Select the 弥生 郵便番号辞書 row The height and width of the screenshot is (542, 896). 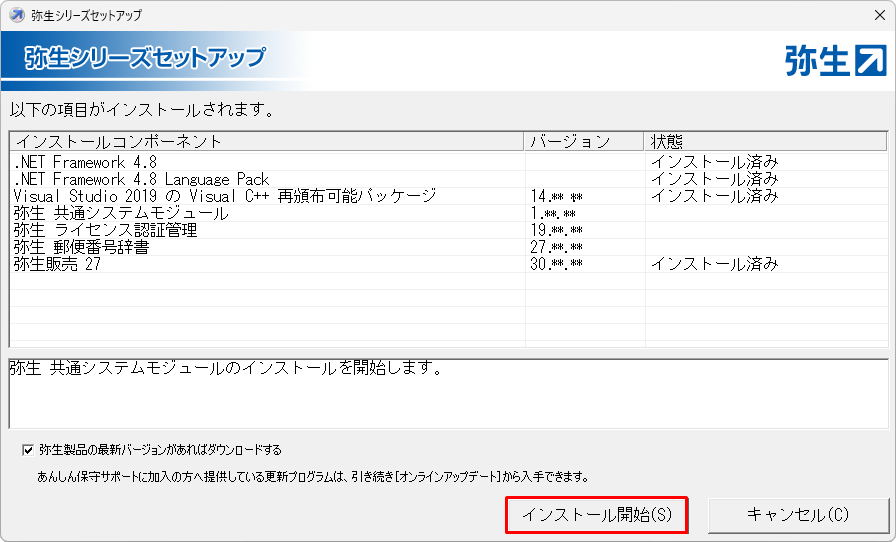click(x=449, y=247)
